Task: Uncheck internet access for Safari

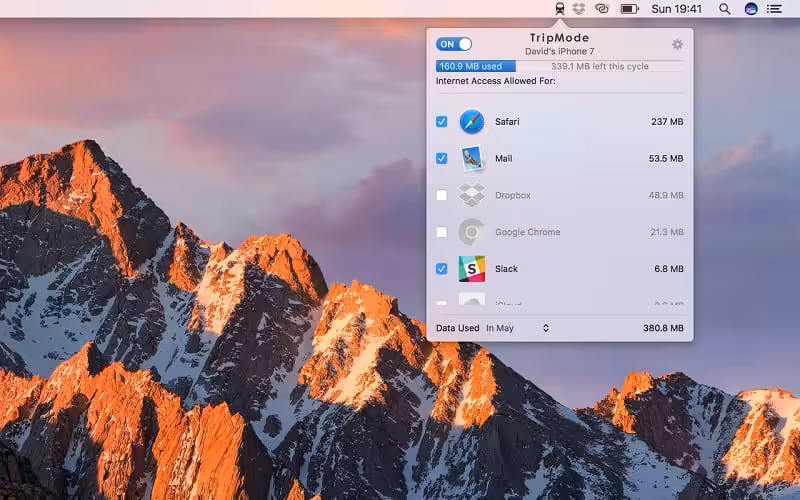Action: click(x=442, y=122)
